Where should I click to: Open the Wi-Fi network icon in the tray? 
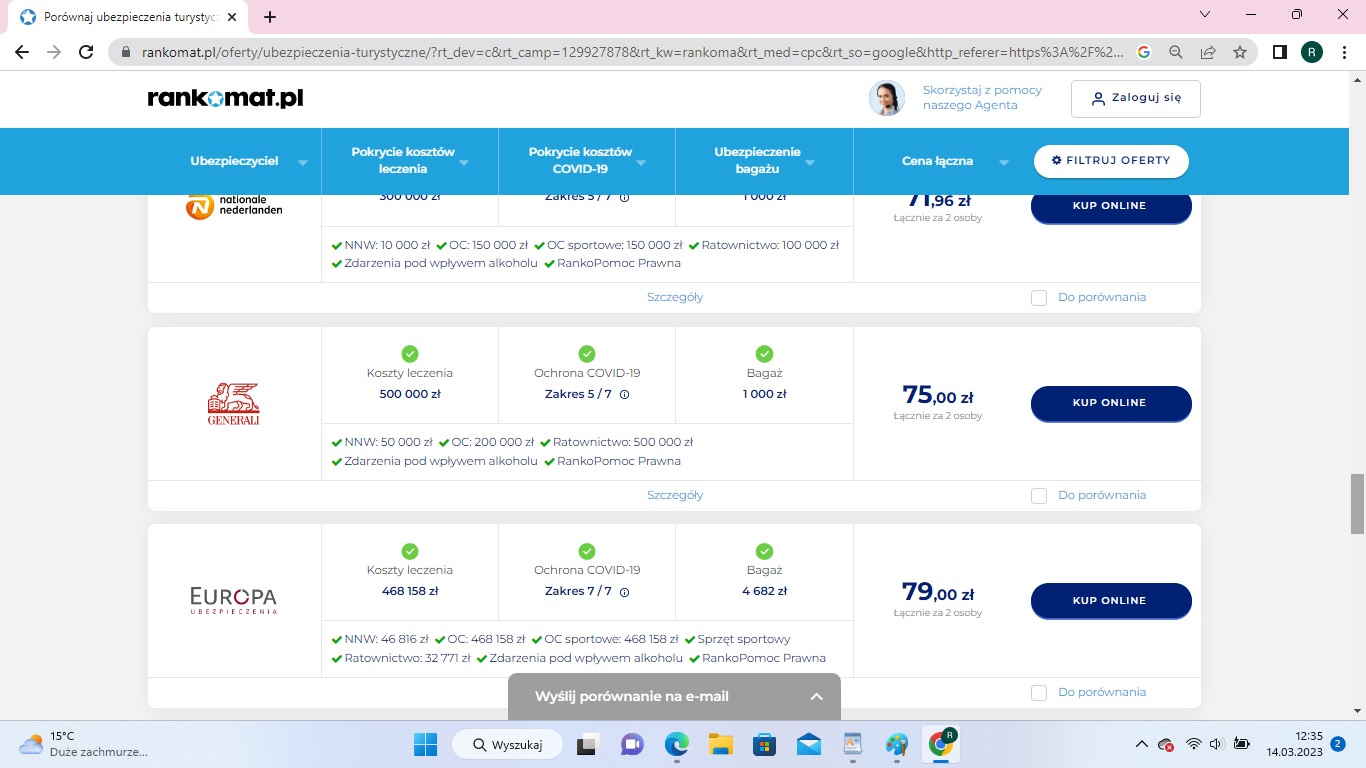pos(1193,744)
